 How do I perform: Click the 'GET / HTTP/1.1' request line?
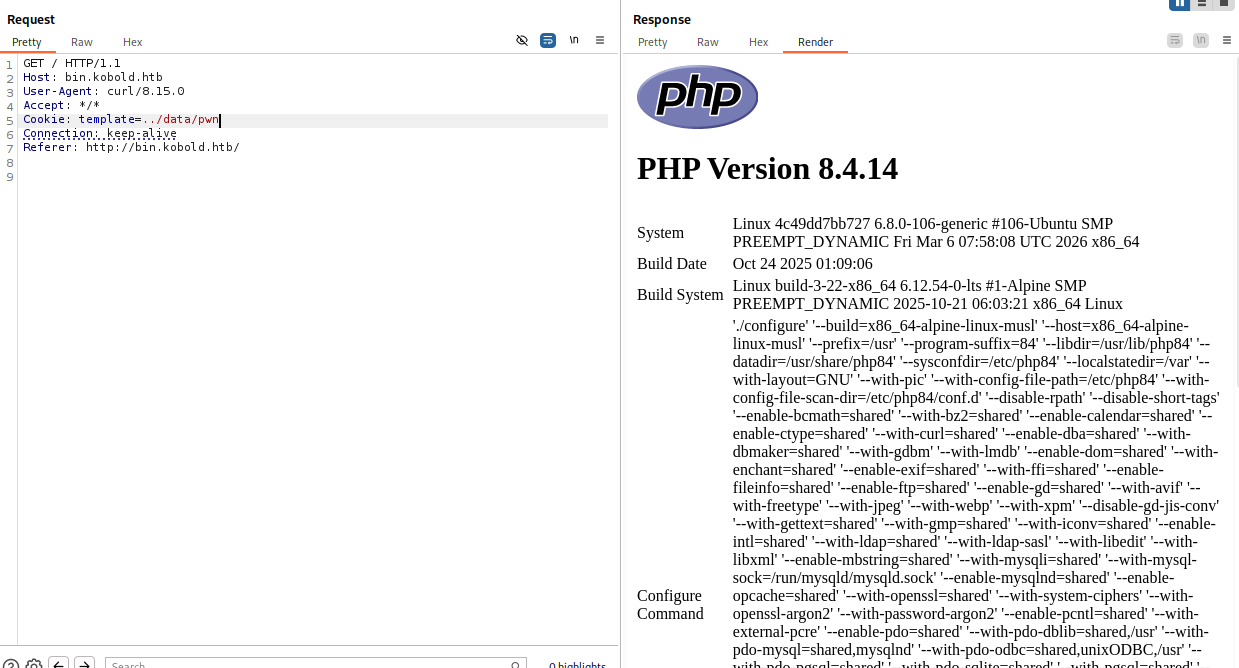point(72,63)
